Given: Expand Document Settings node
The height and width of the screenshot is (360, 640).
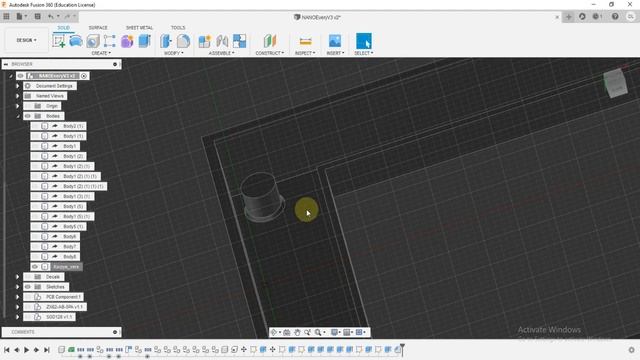Looking at the screenshot, I should (18, 86).
